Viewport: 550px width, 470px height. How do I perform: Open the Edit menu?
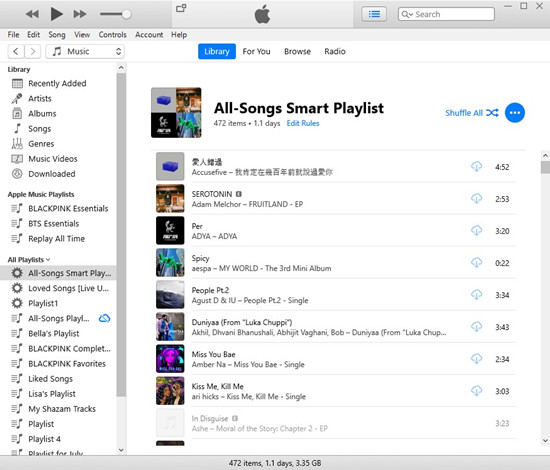coord(33,35)
